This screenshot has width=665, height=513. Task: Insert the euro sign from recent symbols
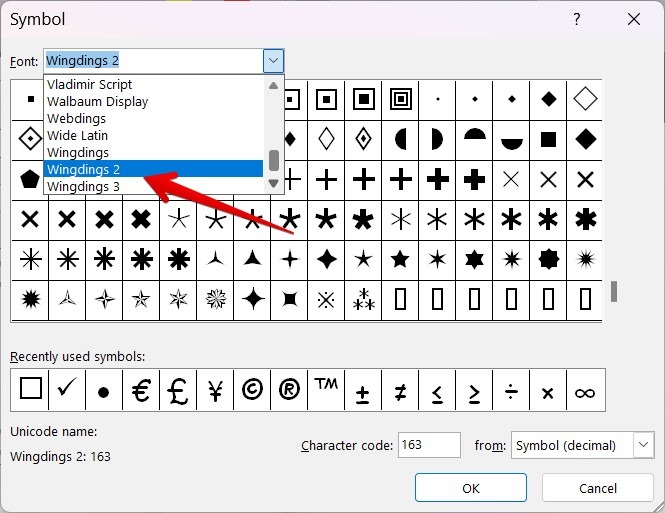click(141, 390)
